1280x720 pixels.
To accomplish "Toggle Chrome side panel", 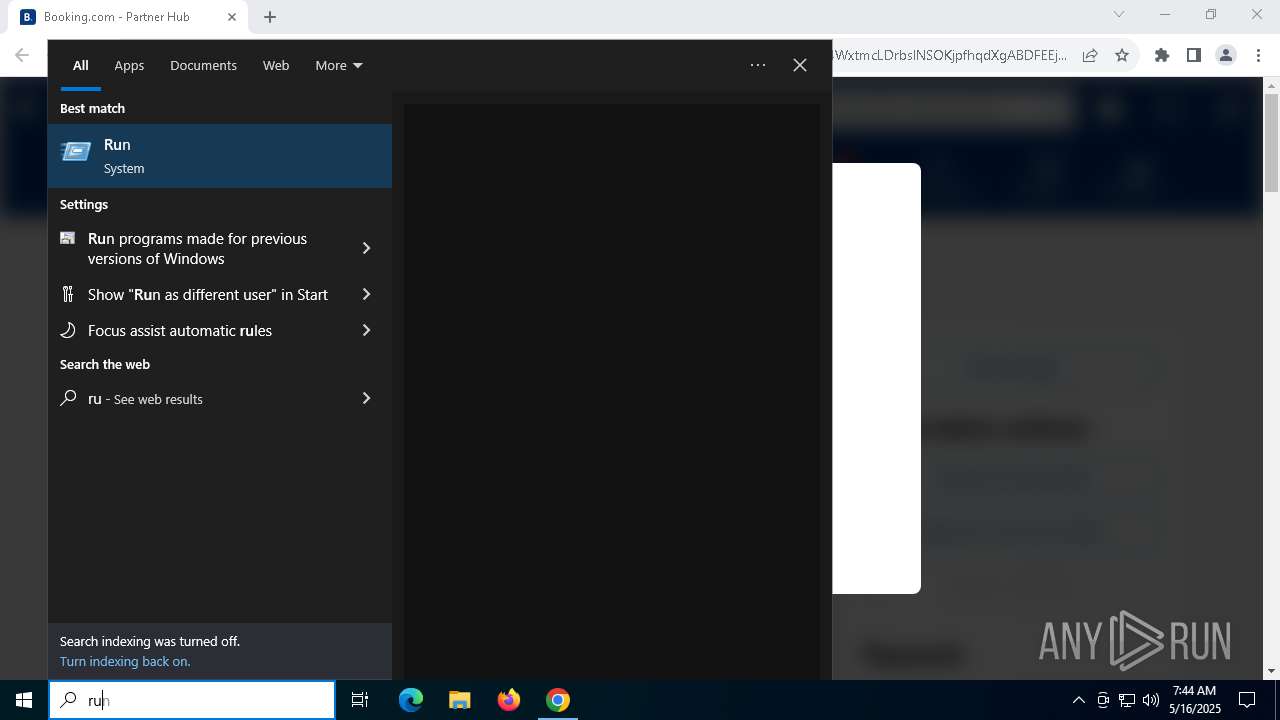I will [x=1194, y=55].
